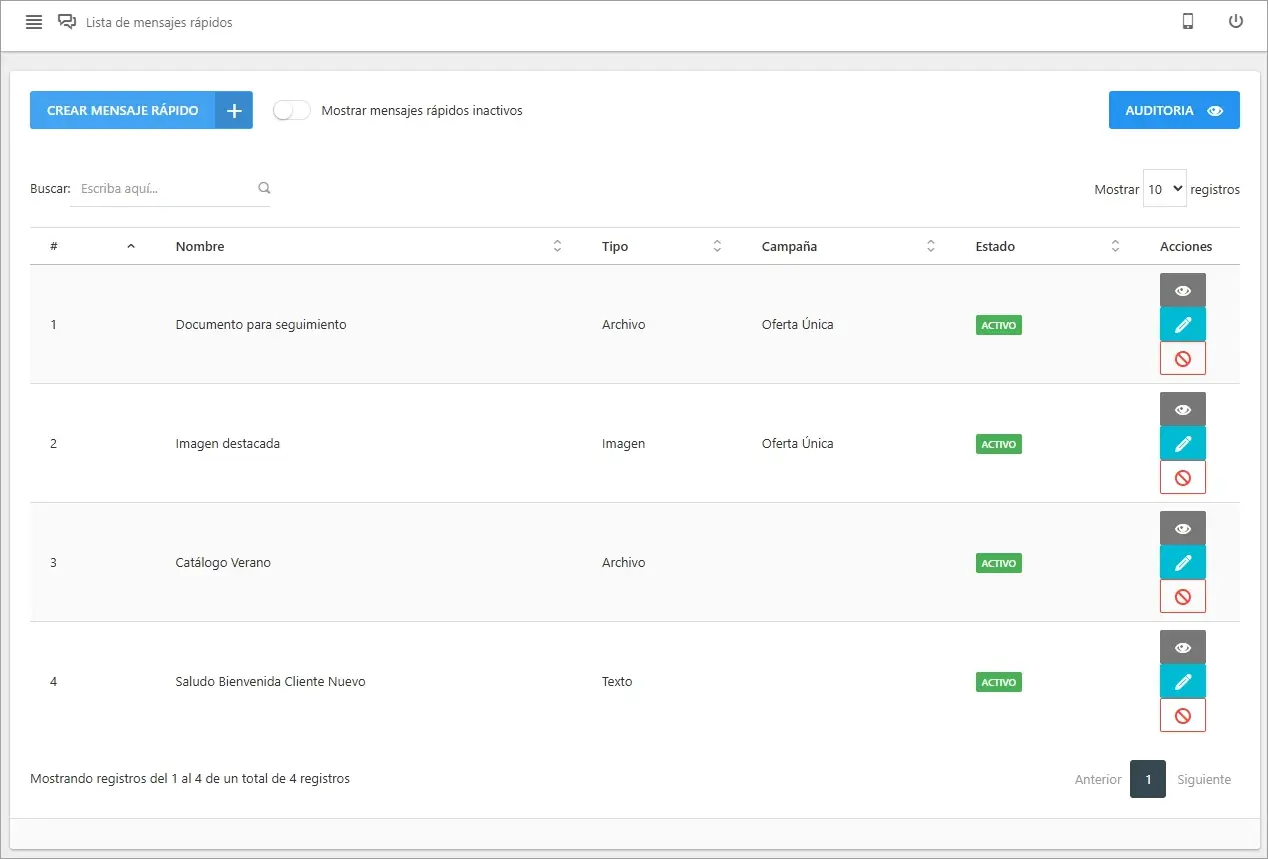Open the Auditoria button
The image size is (1268, 859).
[1173, 111]
